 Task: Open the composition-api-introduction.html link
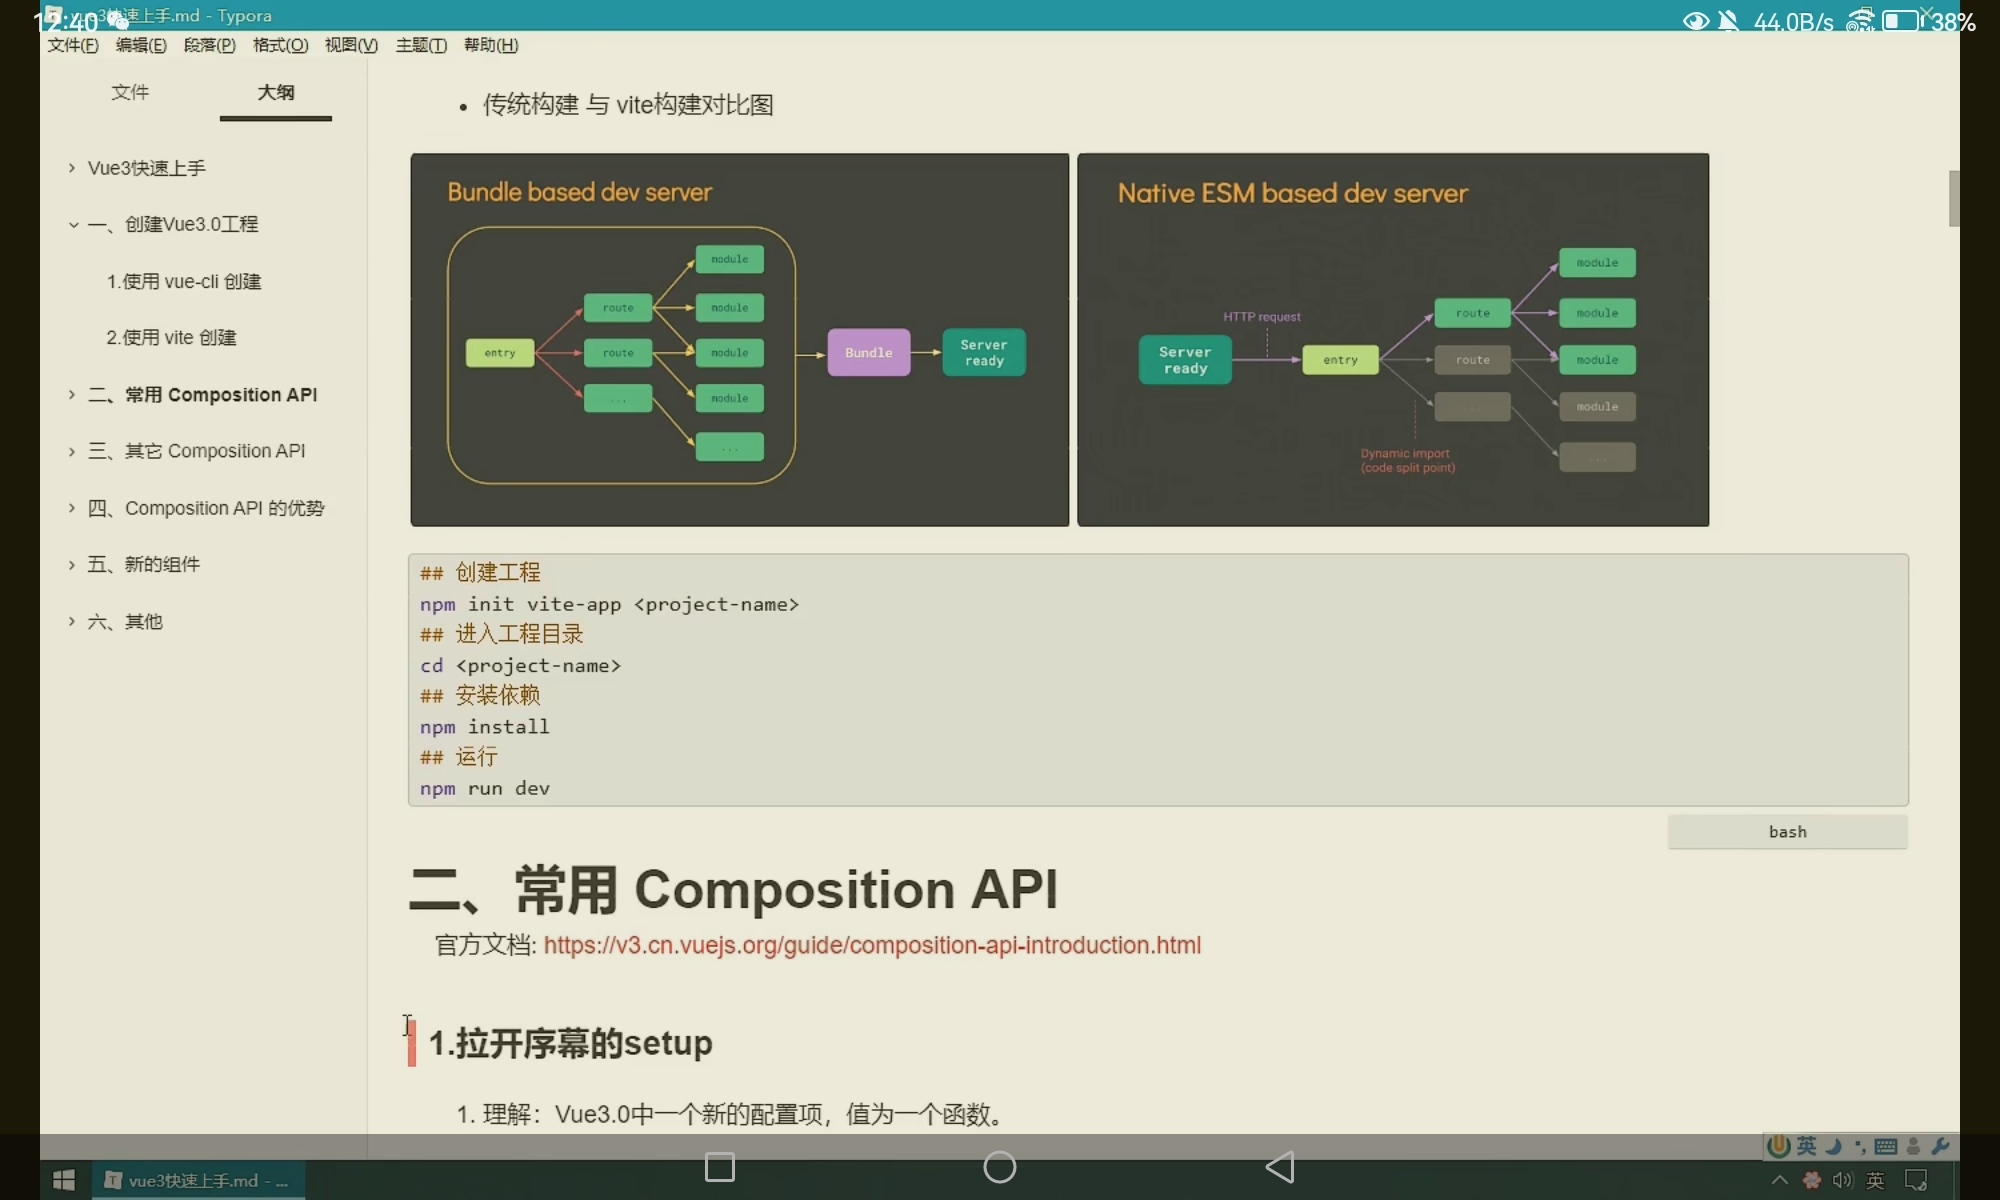point(872,945)
